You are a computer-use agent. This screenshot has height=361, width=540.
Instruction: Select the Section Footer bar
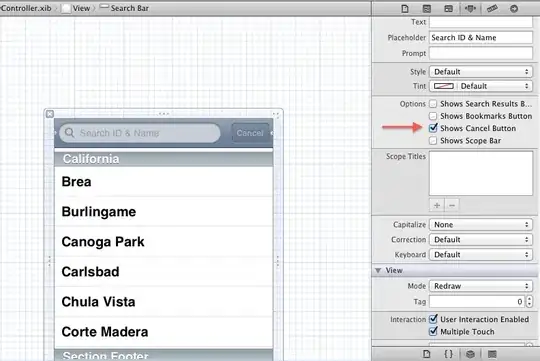[164, 355]
